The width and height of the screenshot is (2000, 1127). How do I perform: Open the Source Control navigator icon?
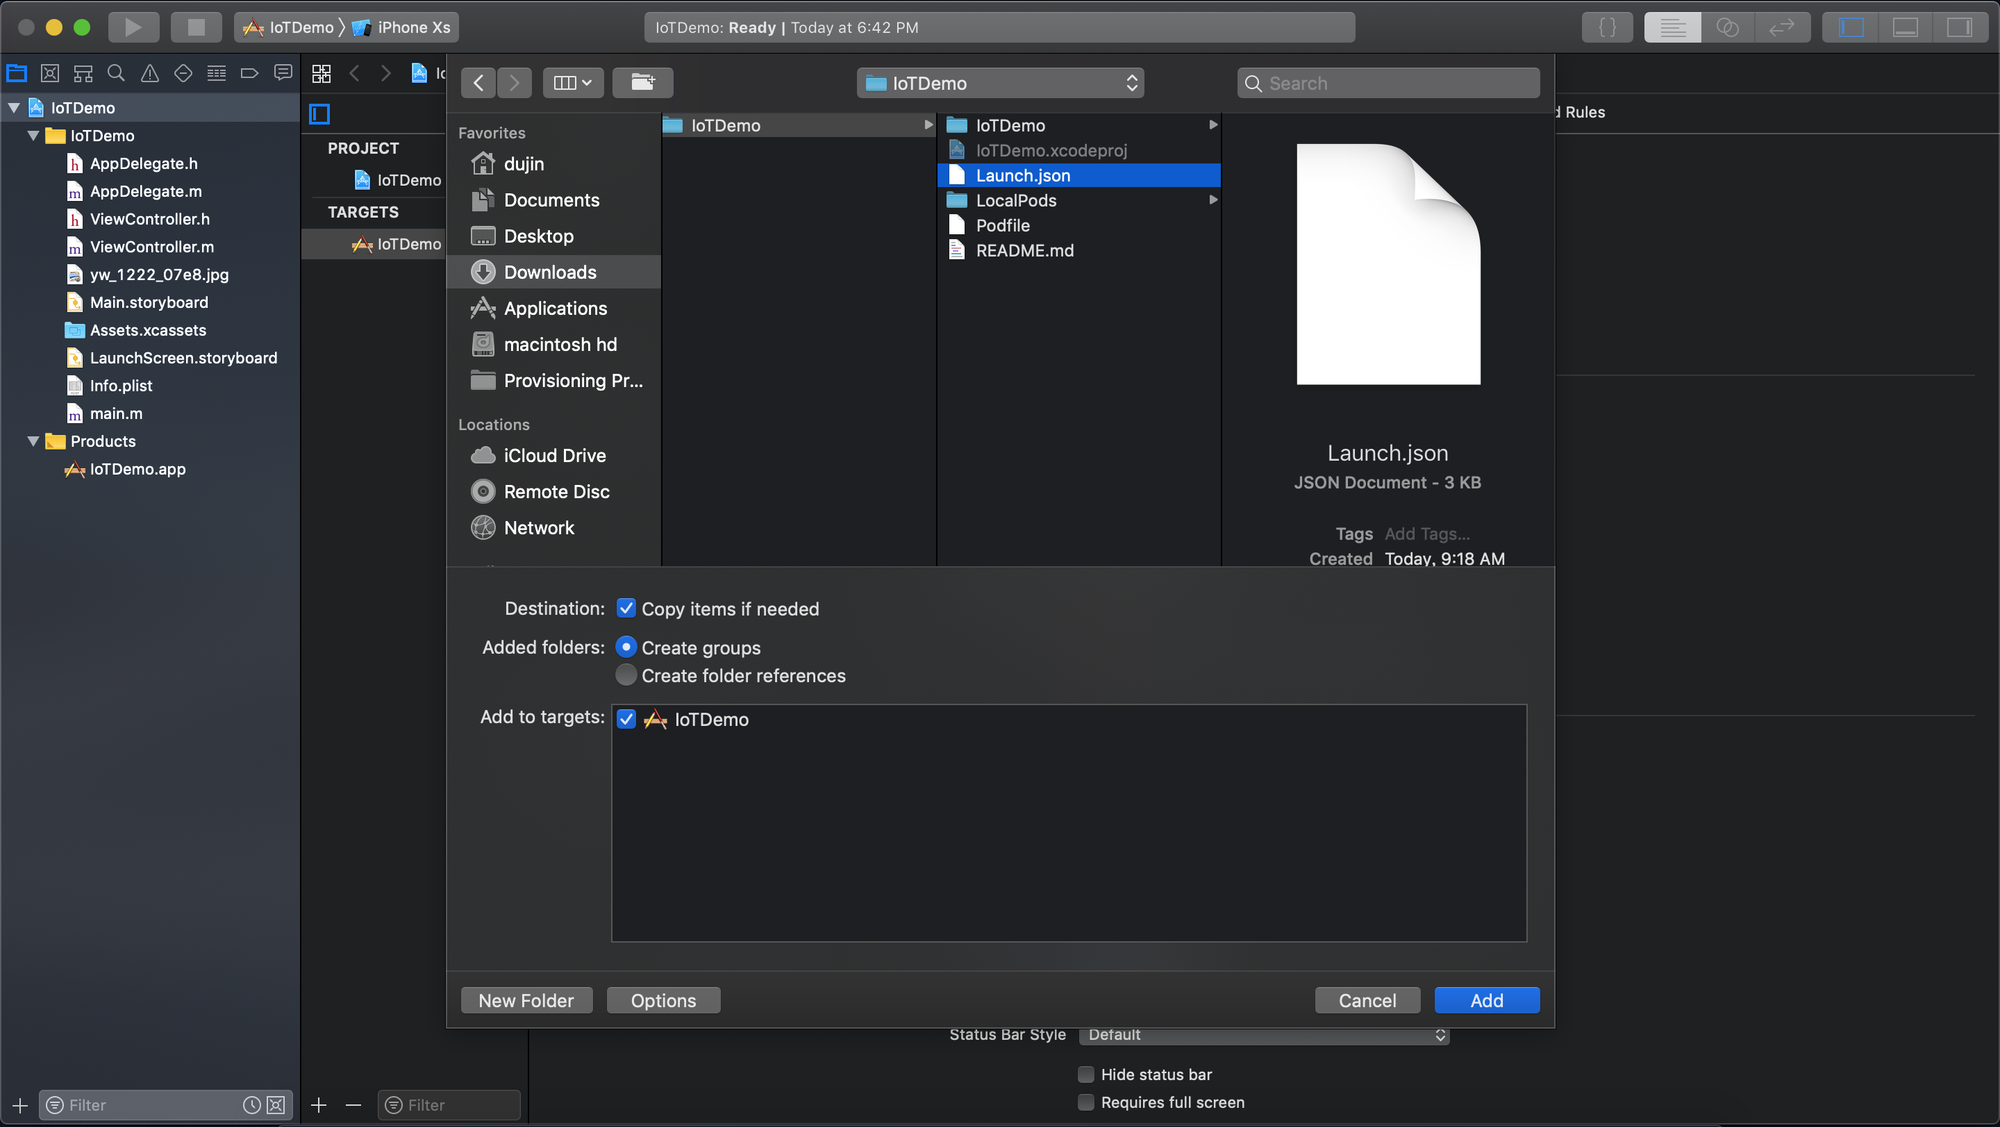pyautogui.click(x=50, y=73)
